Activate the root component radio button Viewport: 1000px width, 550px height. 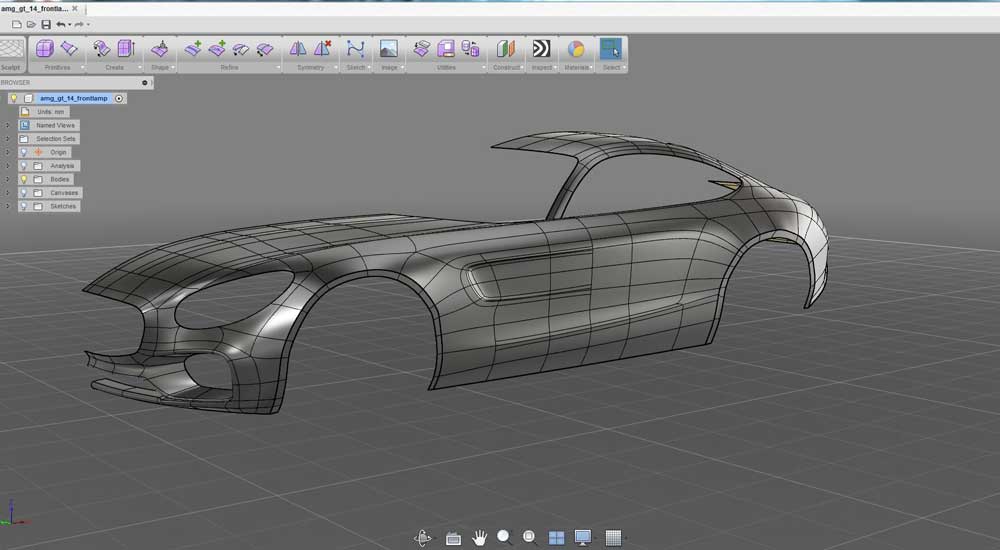[x=119, y=98]
